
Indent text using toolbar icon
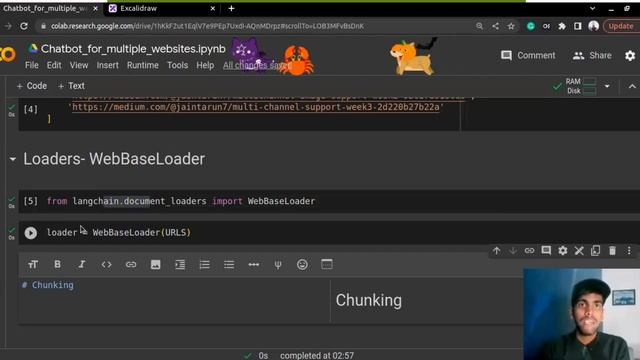[180, 264]
